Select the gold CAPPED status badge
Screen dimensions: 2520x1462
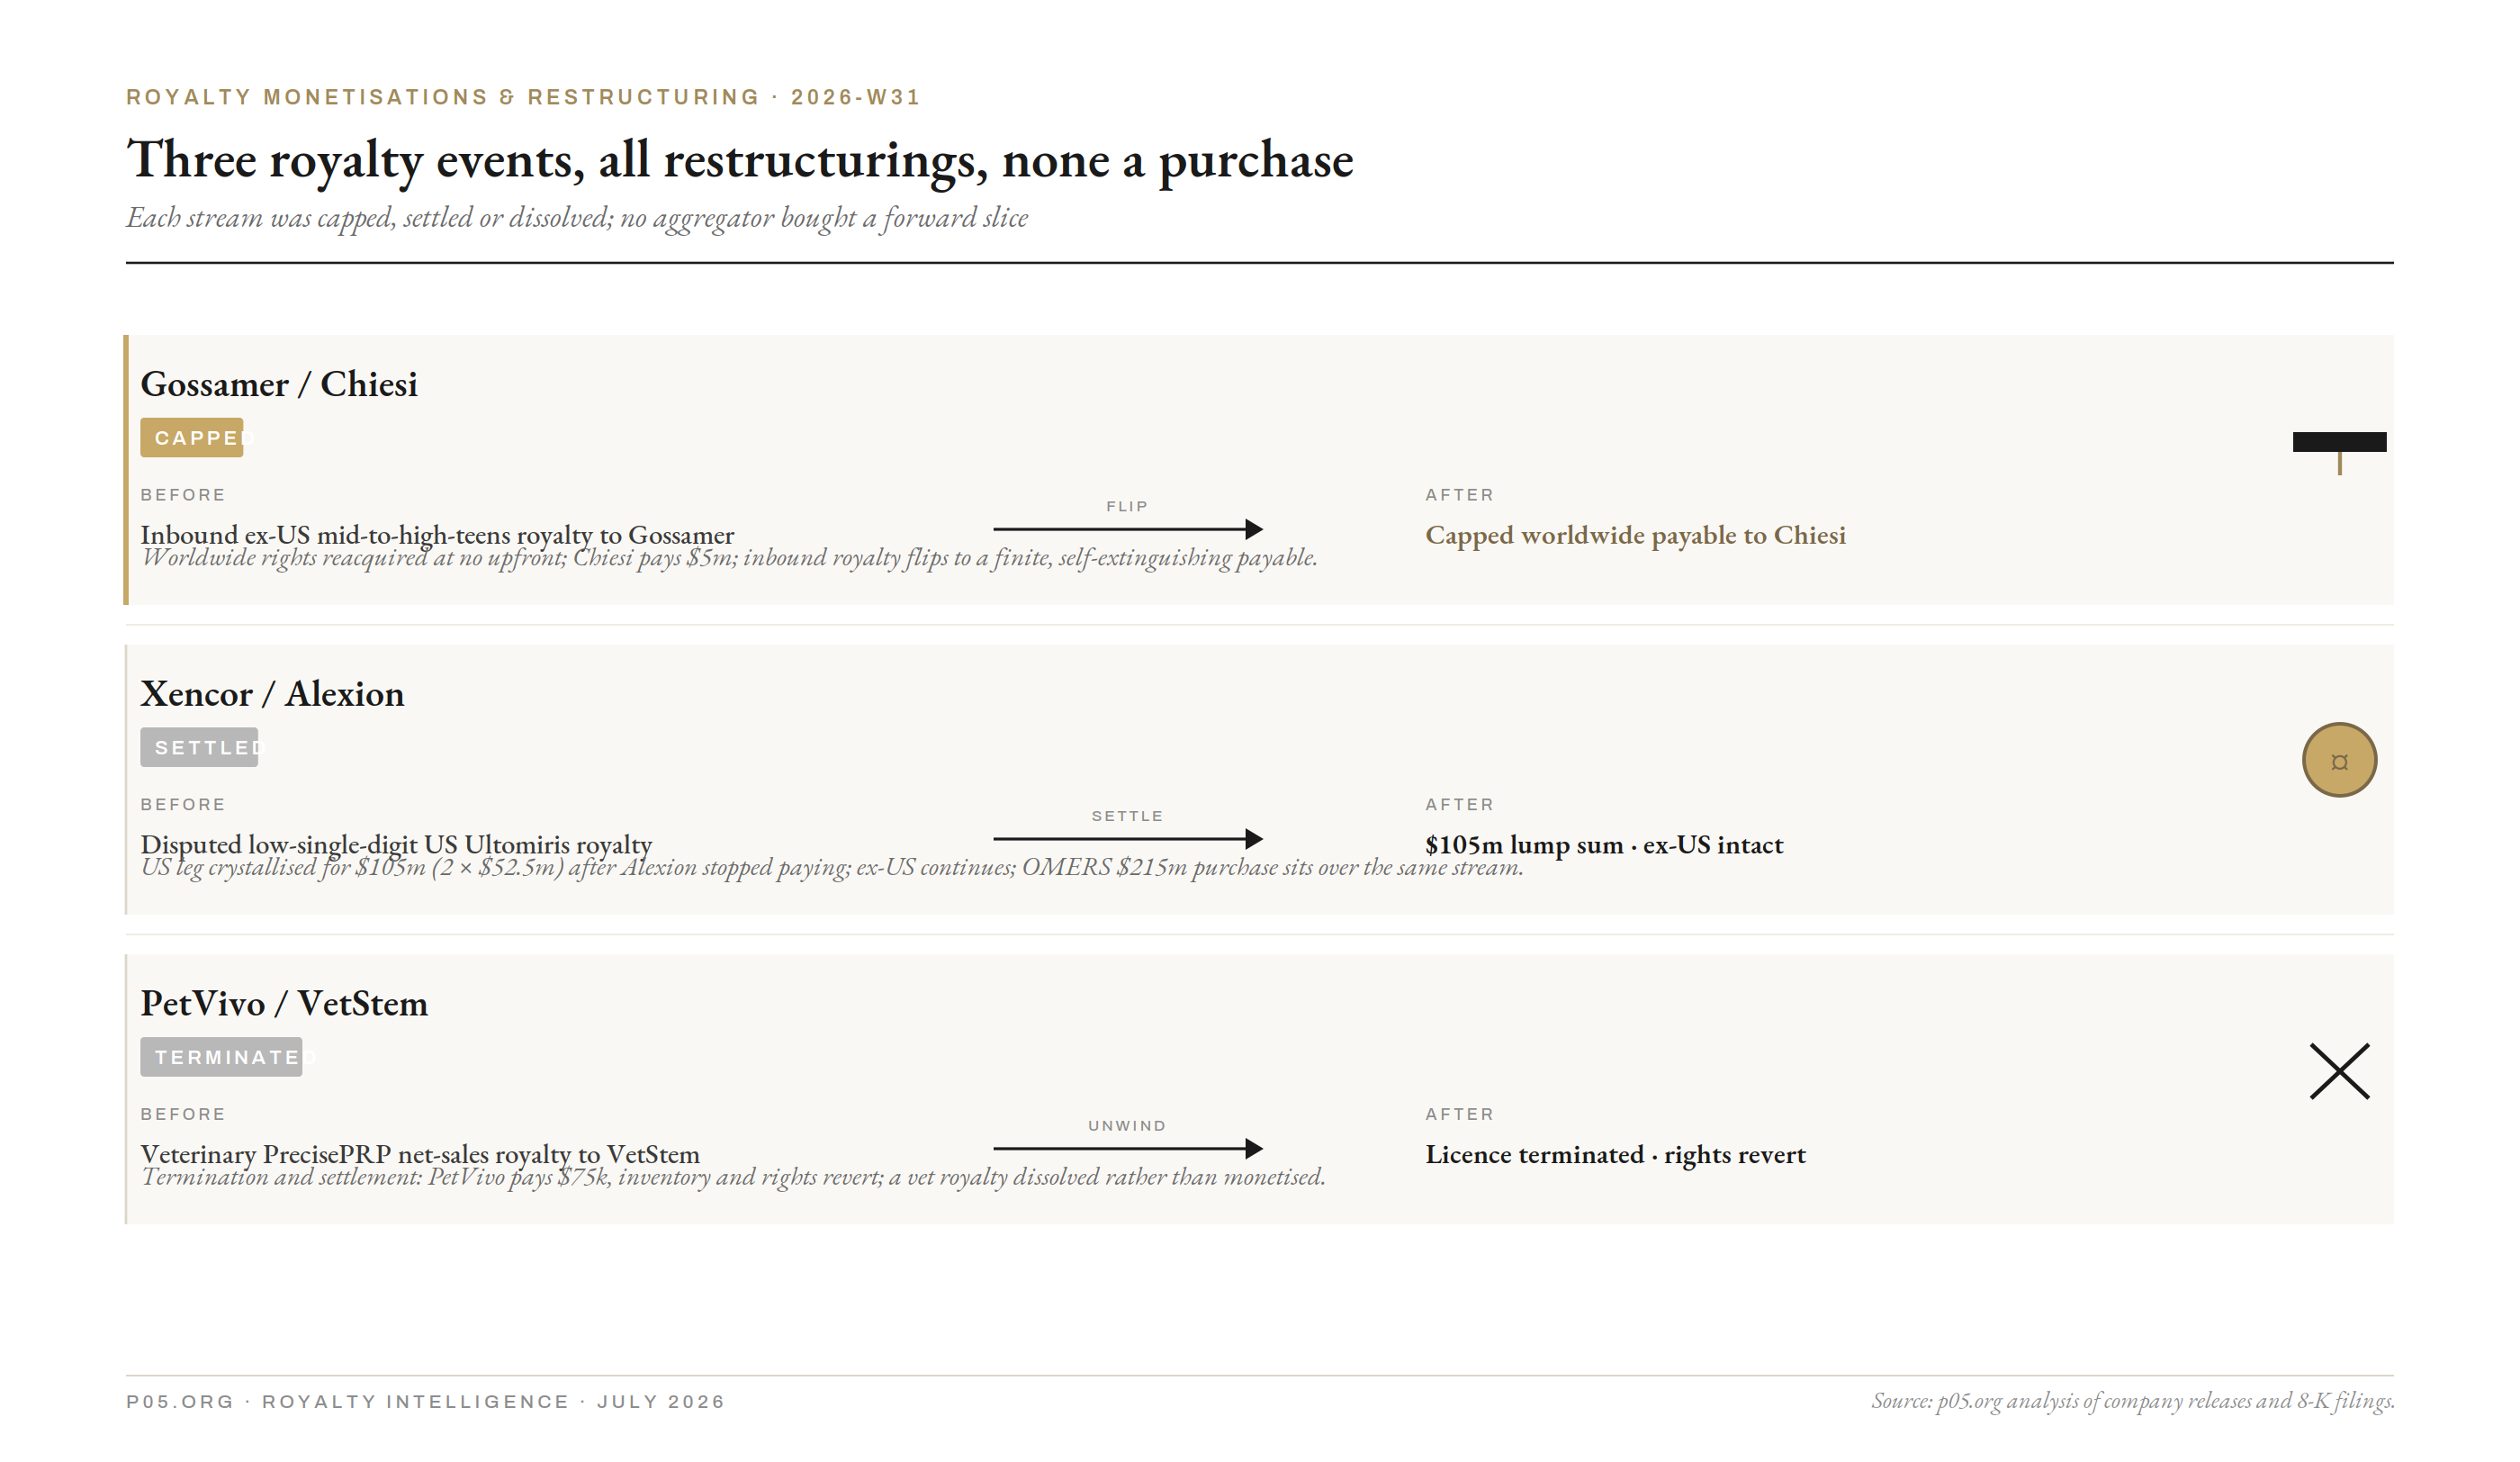coord(192,438)
